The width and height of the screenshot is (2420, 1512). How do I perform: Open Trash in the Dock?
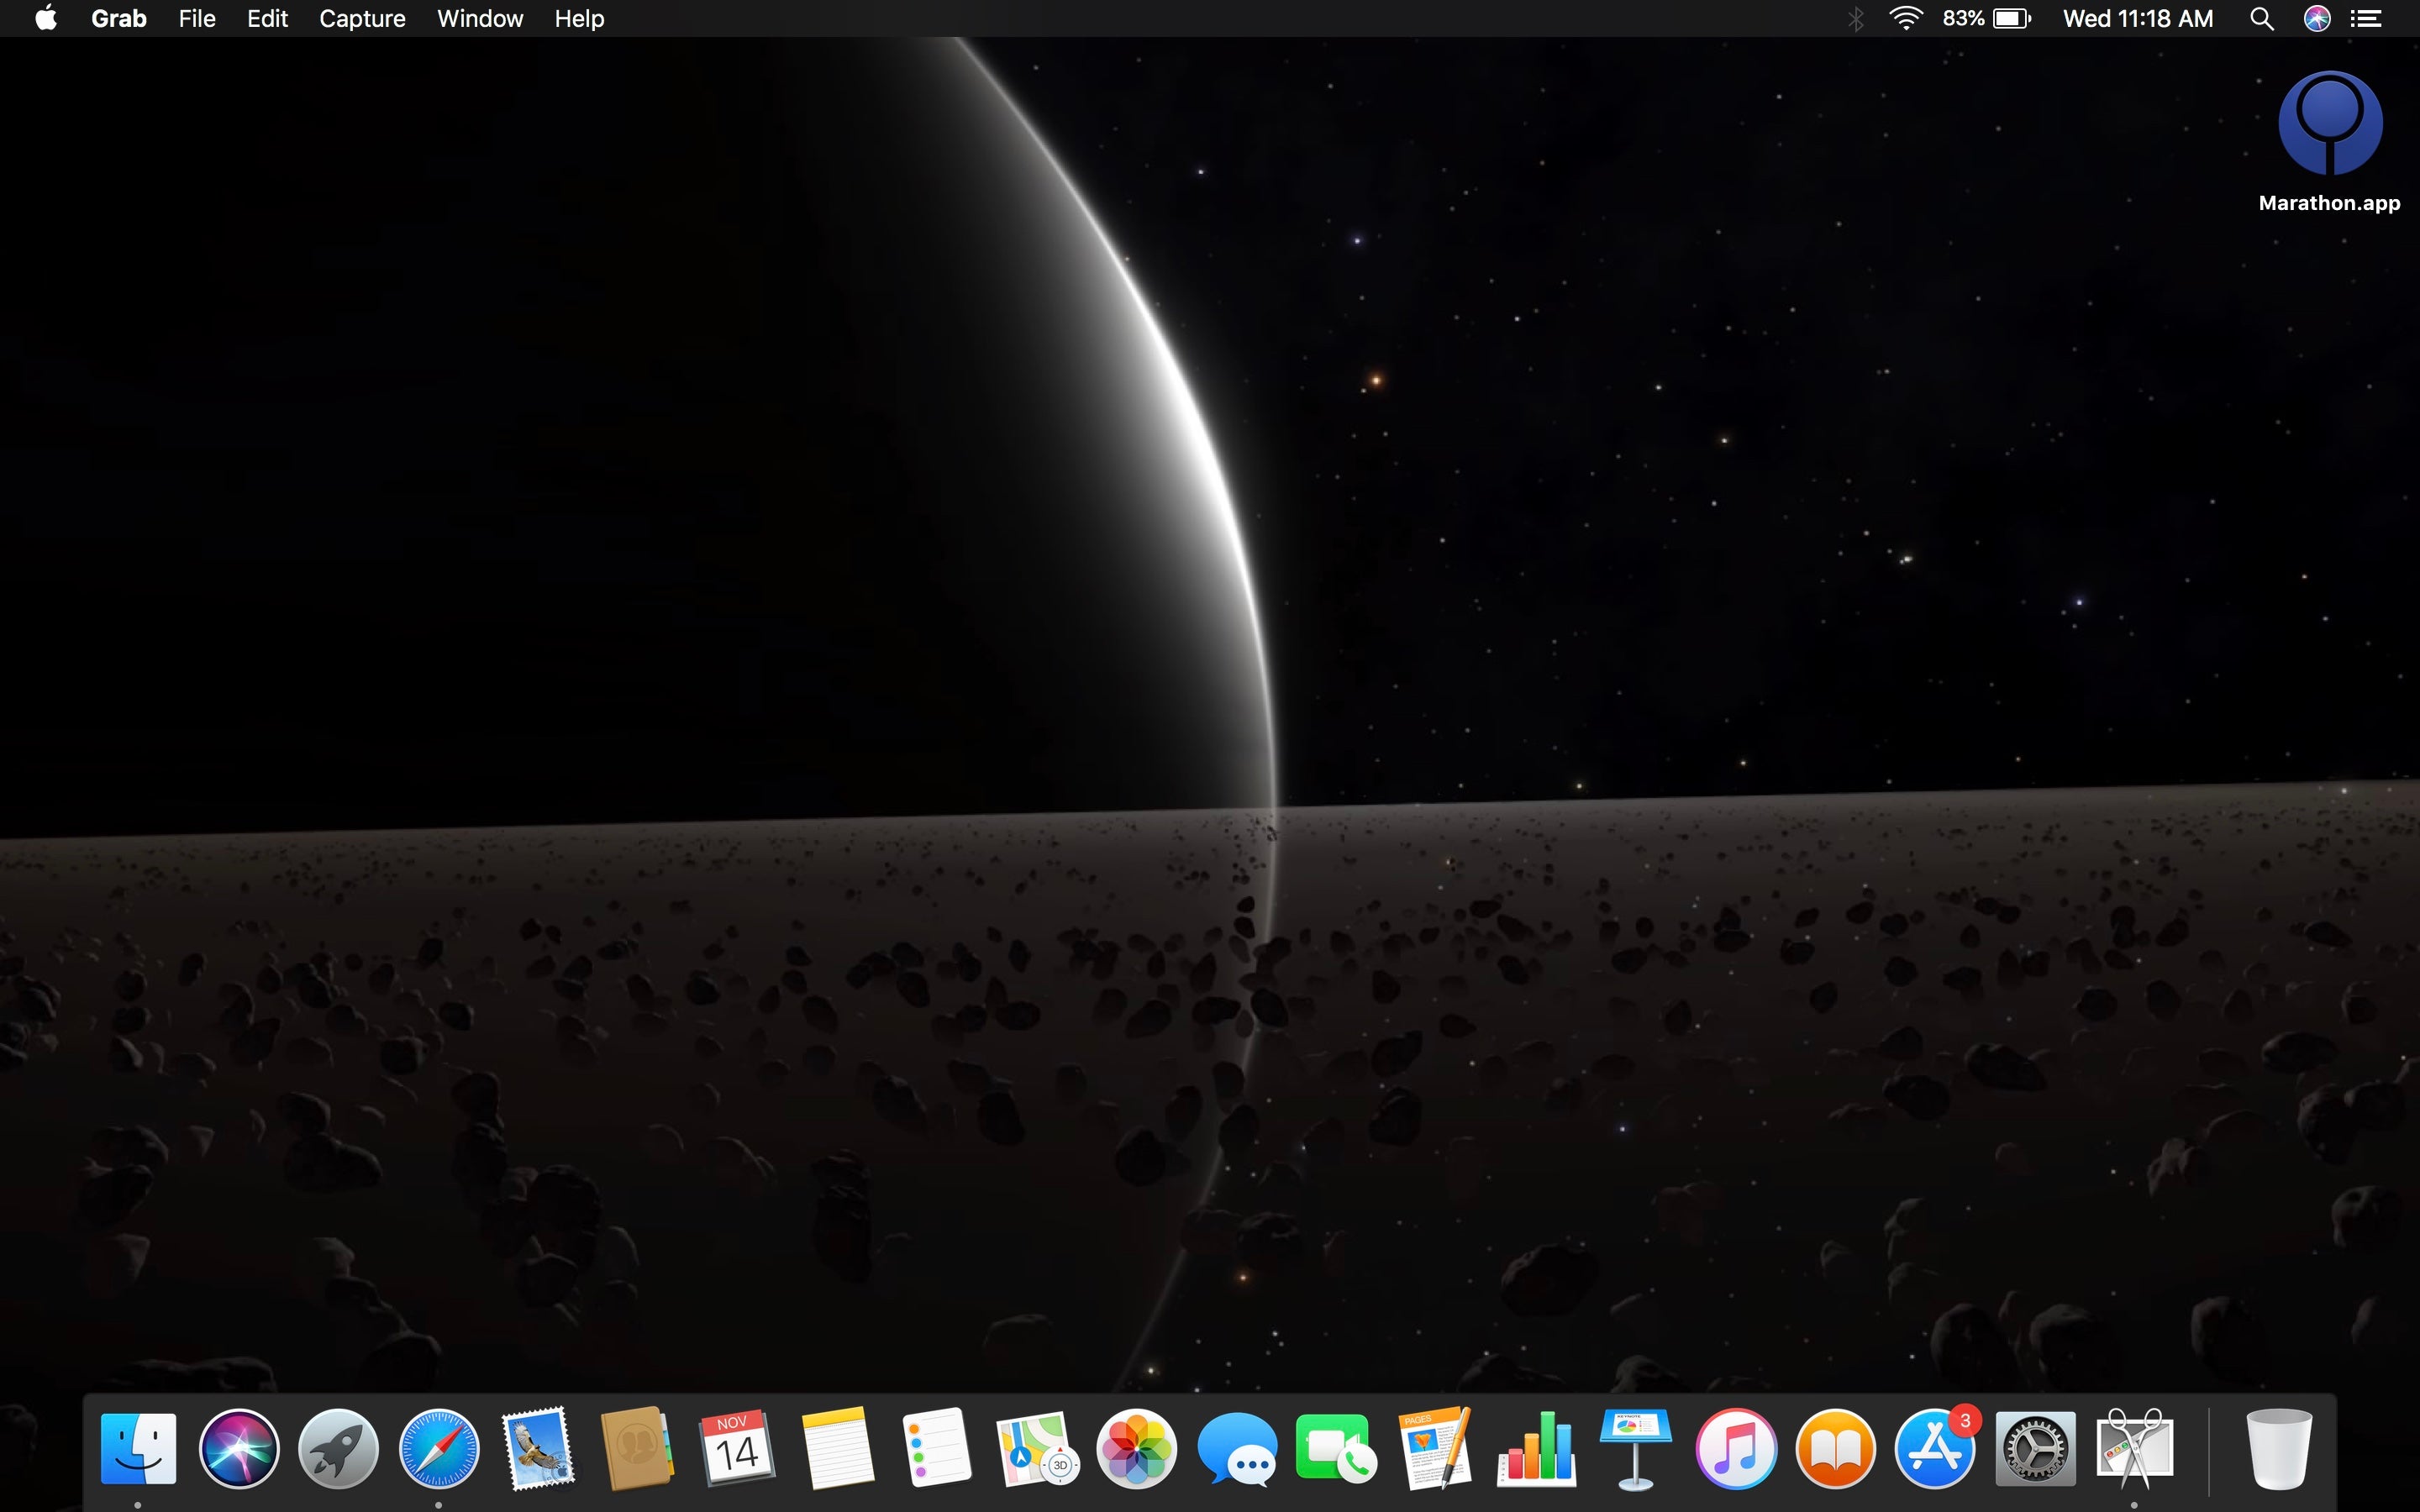(2279, 1448)
